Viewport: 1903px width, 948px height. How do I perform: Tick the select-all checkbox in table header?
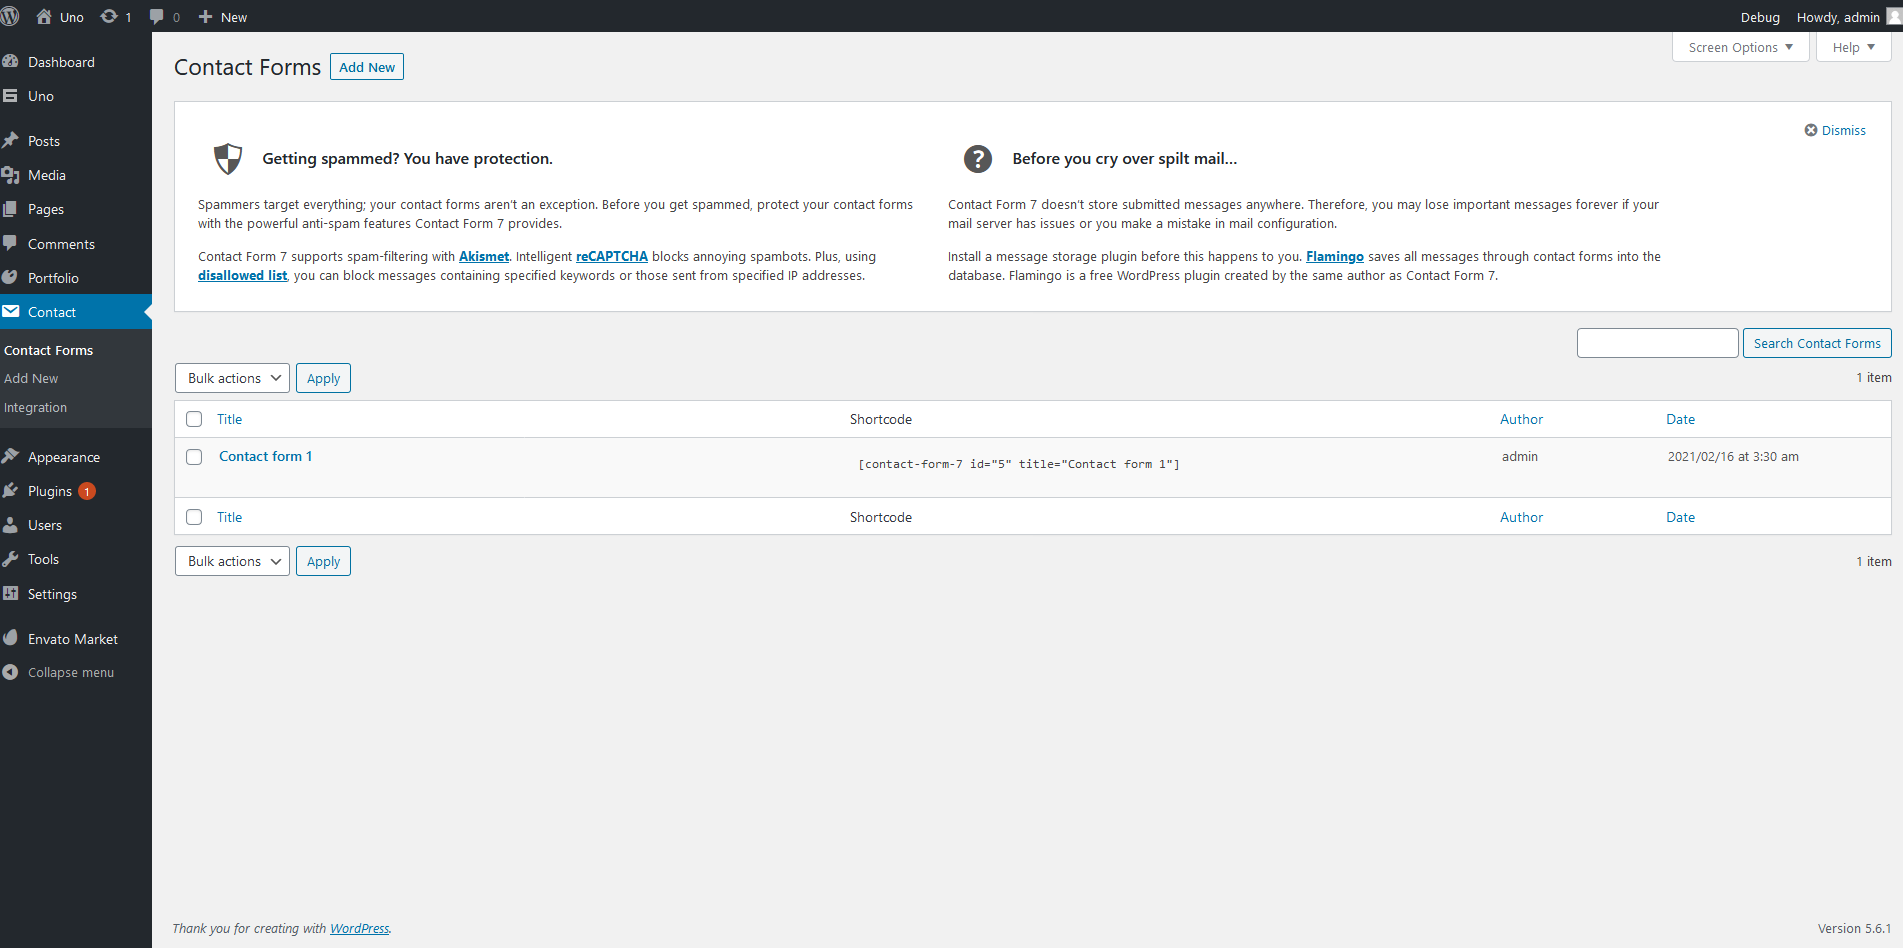[194, 419]
